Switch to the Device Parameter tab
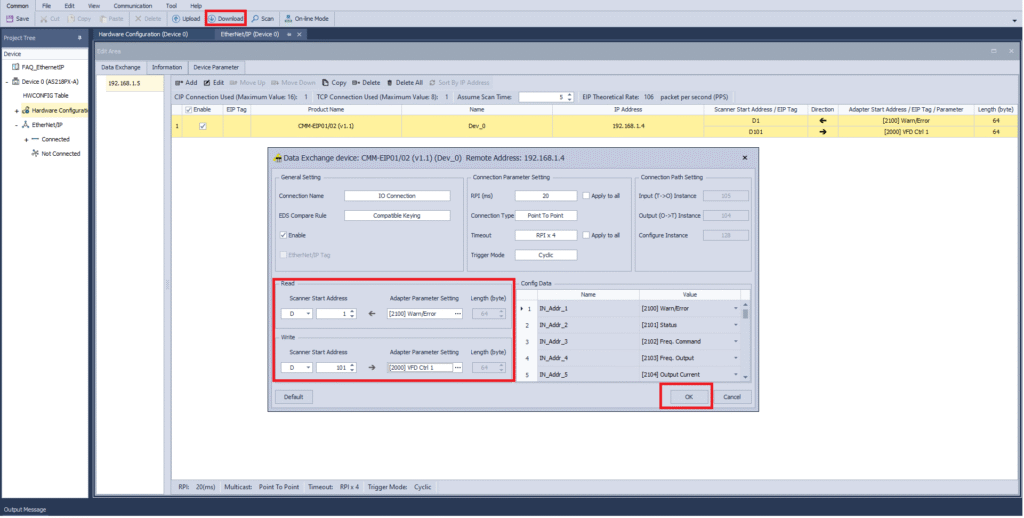 [216, 67]
